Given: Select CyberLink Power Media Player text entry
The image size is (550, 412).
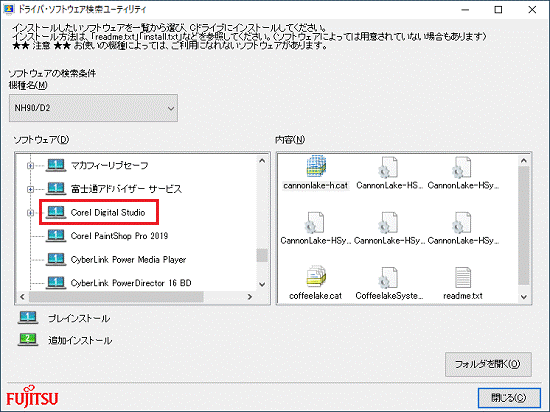Looking at the screenshot, I should [x=128, y=259].
